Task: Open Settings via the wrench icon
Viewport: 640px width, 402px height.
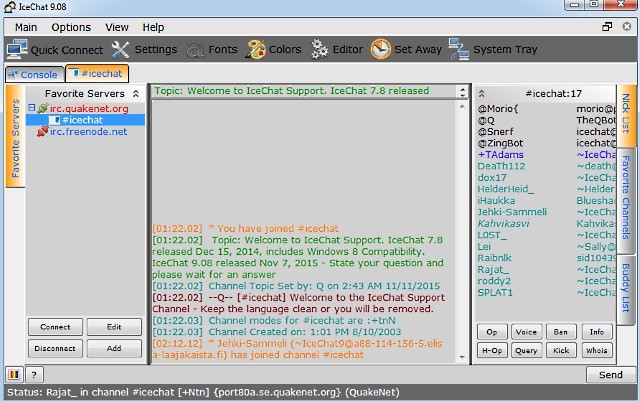Action: 120,49
